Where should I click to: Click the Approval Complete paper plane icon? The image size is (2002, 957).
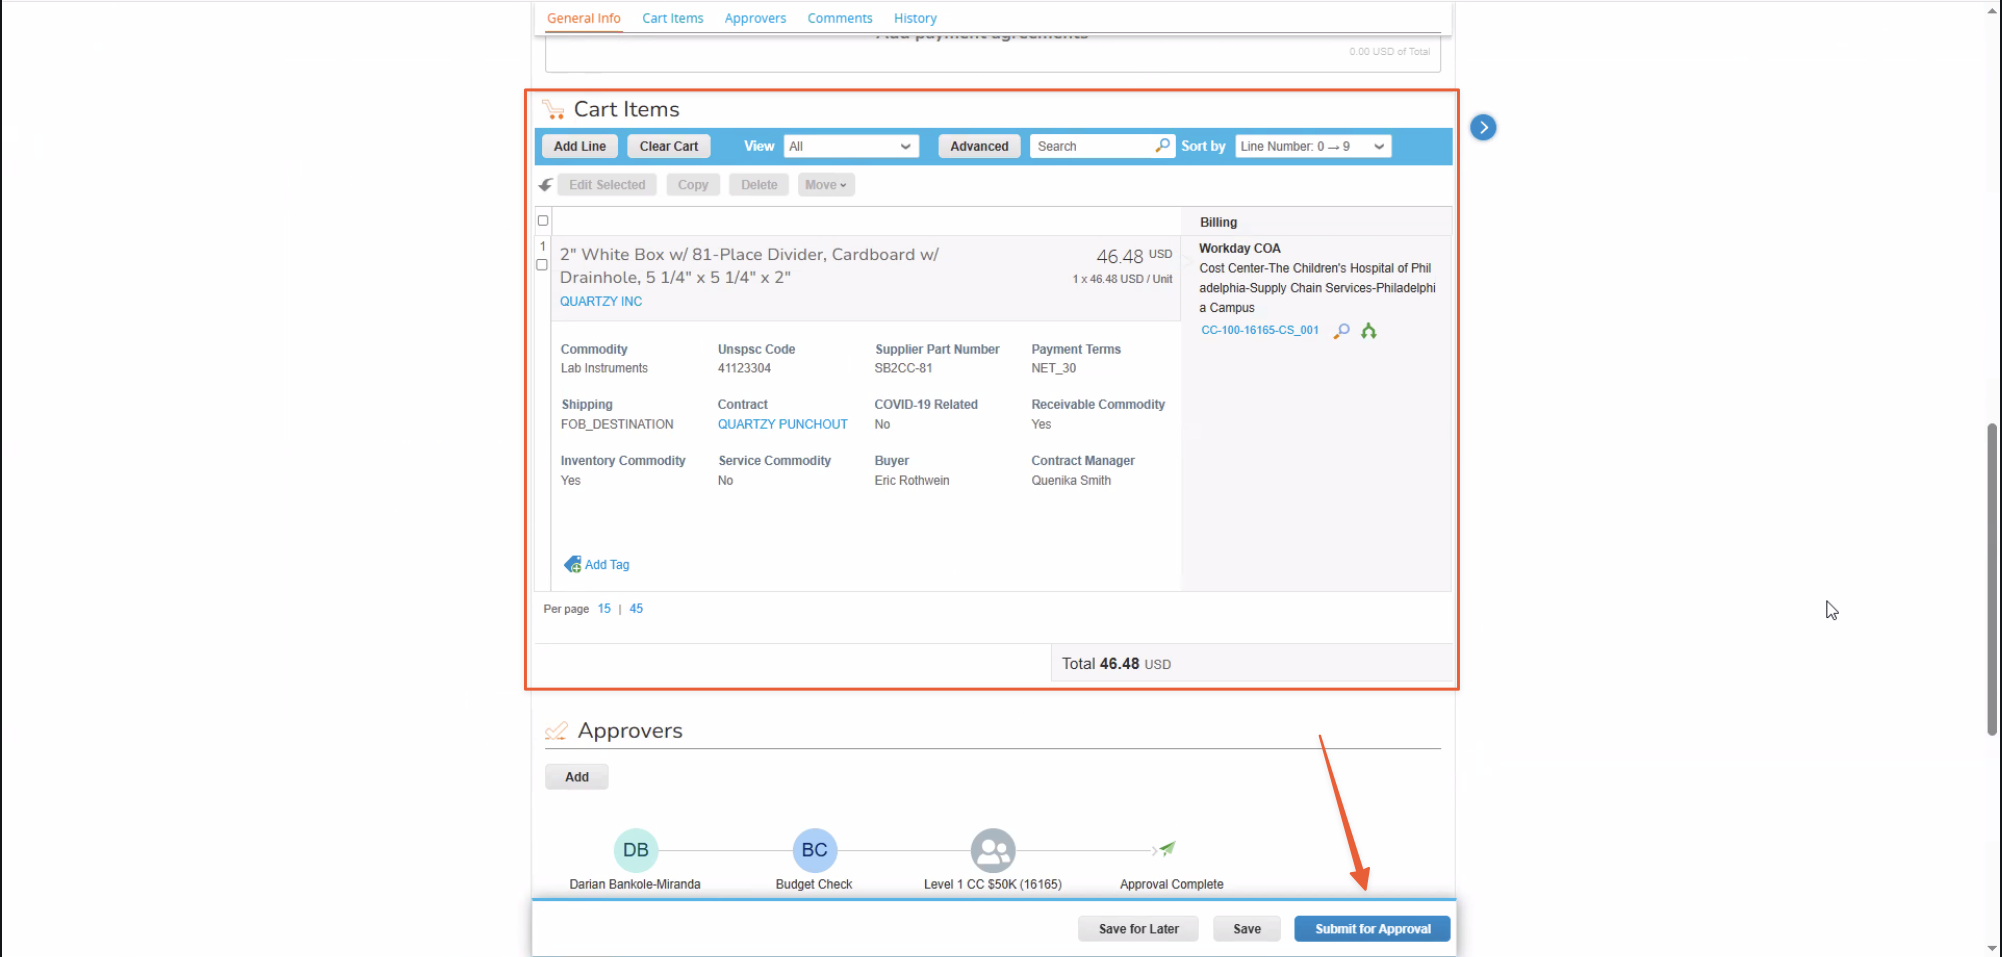pyautogui.click(x=1167, y=848)
